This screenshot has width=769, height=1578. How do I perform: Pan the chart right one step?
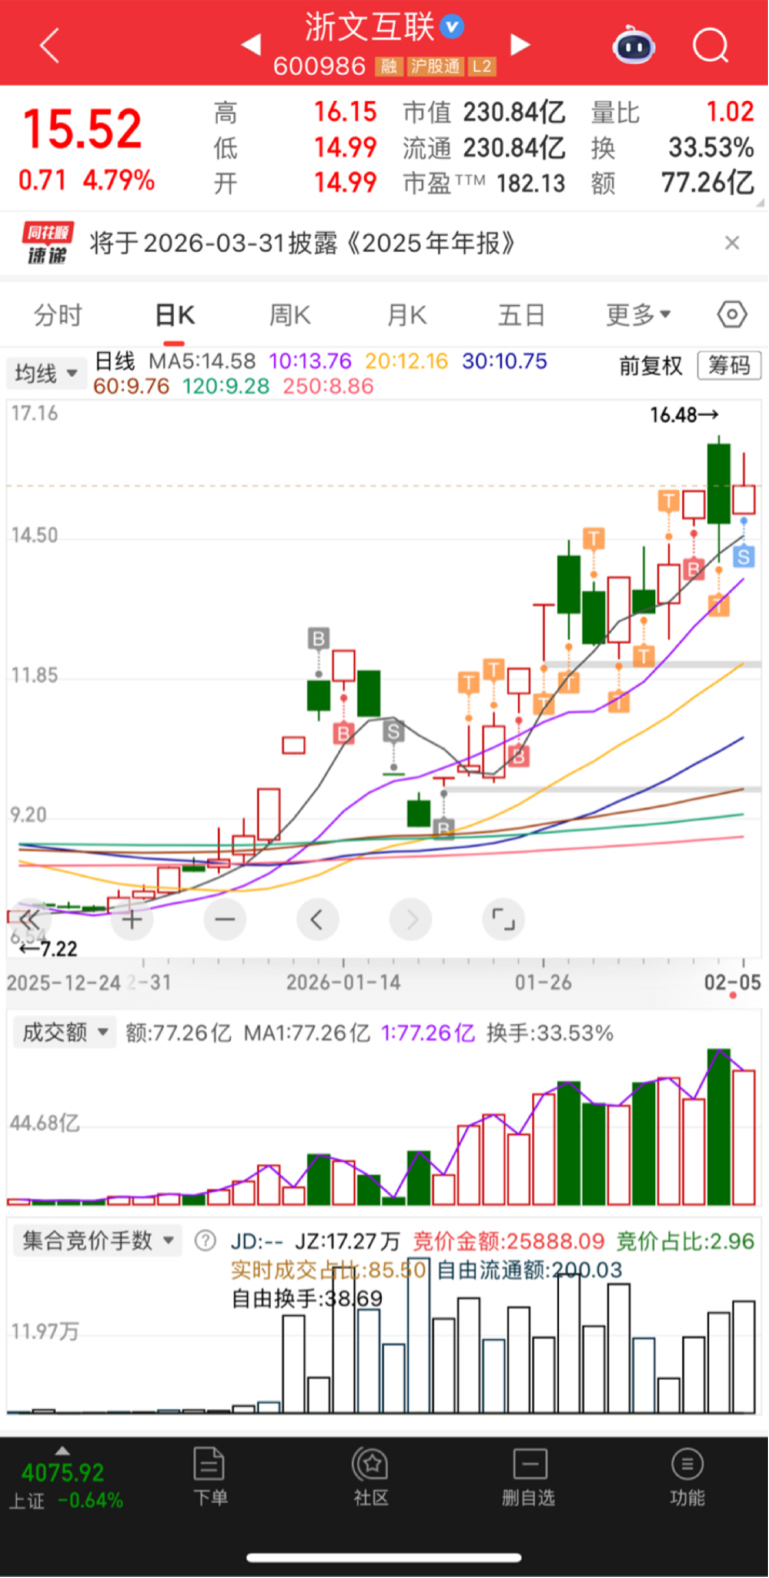tap(410, 919)
